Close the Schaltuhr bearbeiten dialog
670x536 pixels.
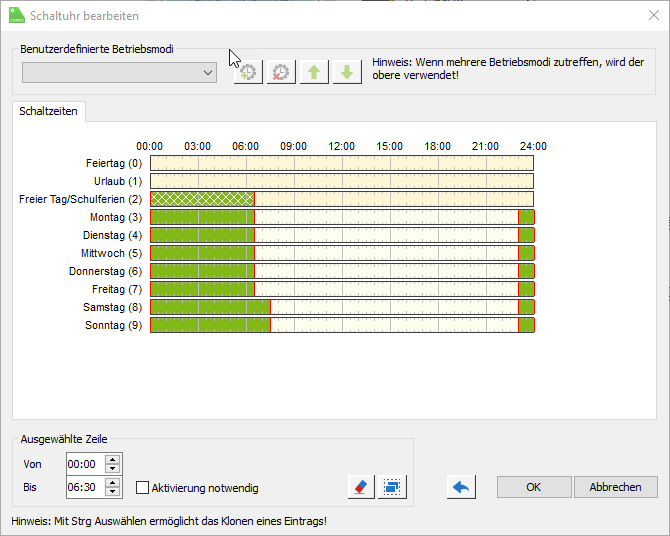click(x=654, y=15)
